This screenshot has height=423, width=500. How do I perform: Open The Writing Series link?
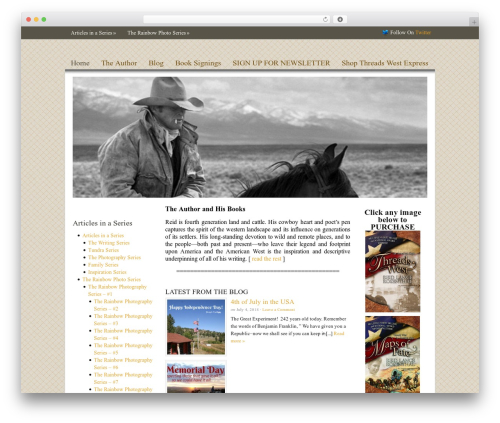[x=109, y=243]
